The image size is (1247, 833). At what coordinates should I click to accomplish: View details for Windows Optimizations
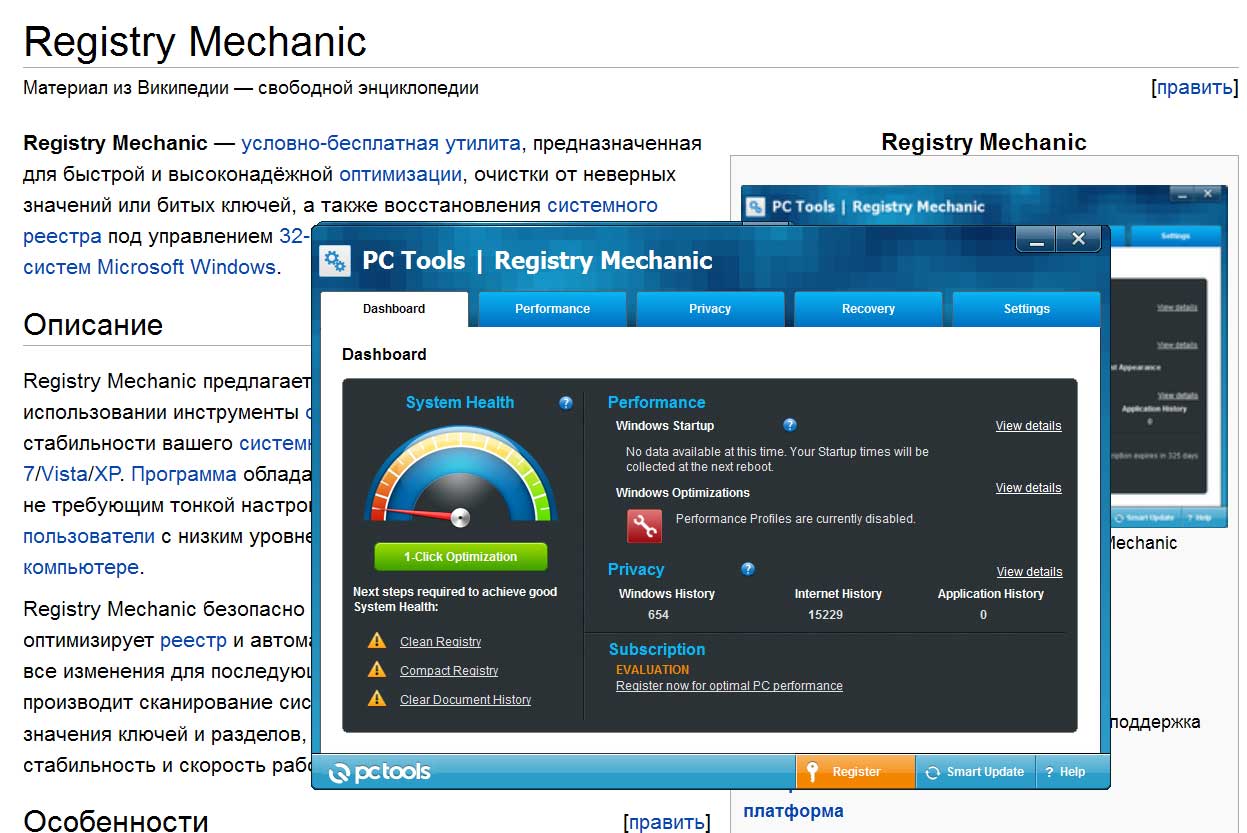1028,488
